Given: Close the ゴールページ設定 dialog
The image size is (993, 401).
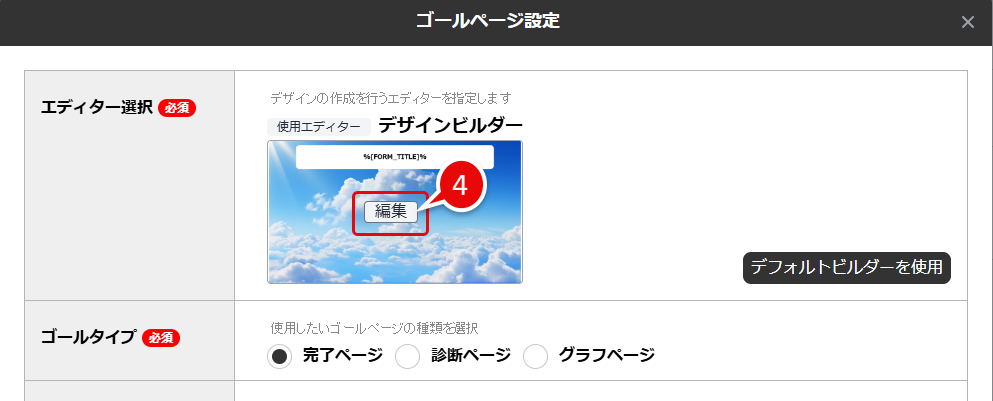Looking at the screenshot, I should click(x=967, y=22).
